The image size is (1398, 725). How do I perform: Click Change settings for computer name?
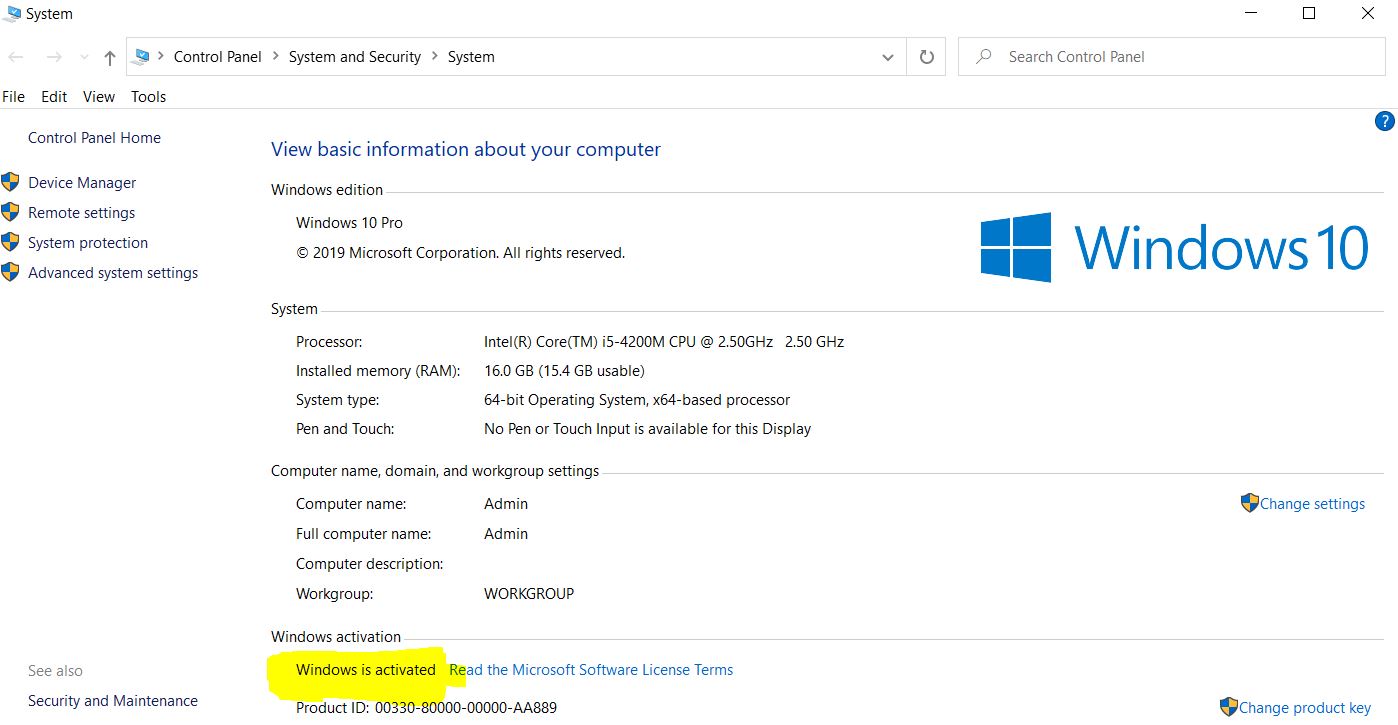pos(1312,504)
